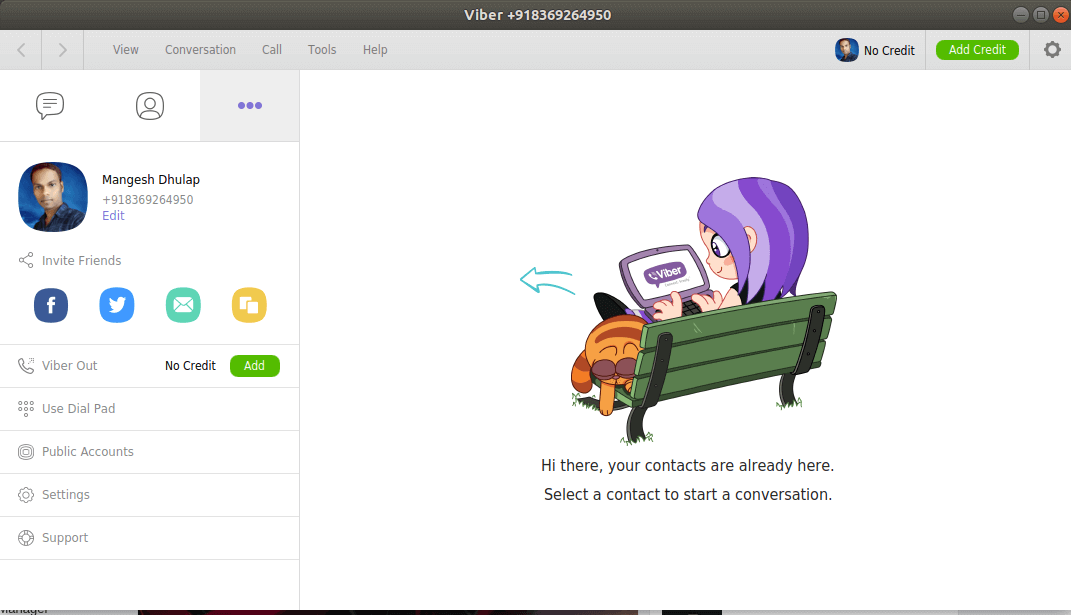
Task: Click the Support lifebuoy icon
Action: pyautogui.click(x=26, y=538)
